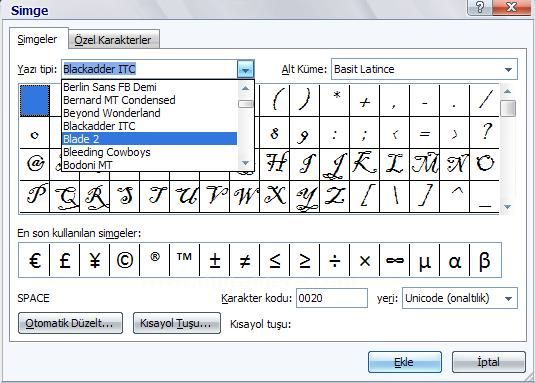The image size is (535, 383).
Task: Open the Alt Küme subset dropdown
Action: pos(508,70)
